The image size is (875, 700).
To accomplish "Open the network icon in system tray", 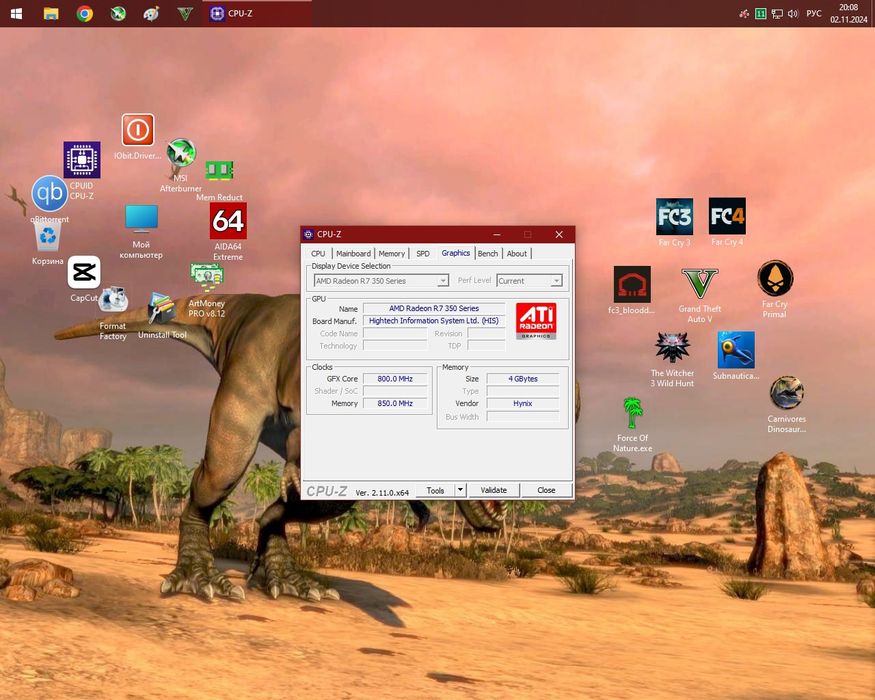I will pyautogui.click(x=777, y=13).
